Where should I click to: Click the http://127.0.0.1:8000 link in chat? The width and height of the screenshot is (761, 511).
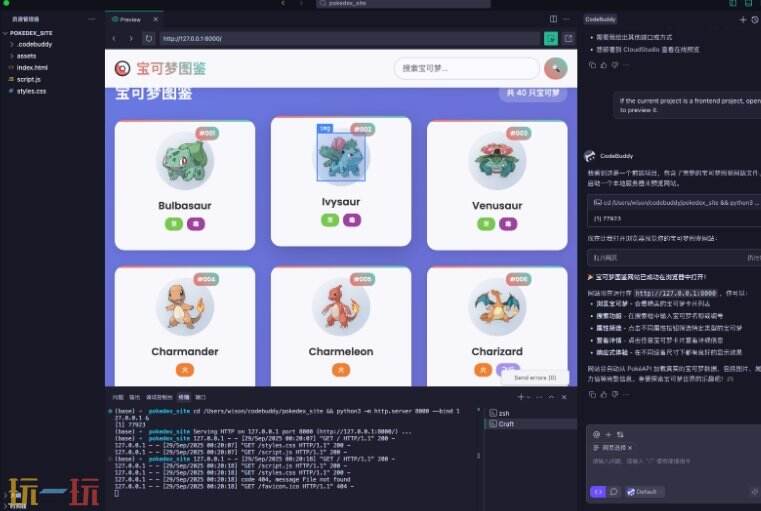click(x=676, y=293)
